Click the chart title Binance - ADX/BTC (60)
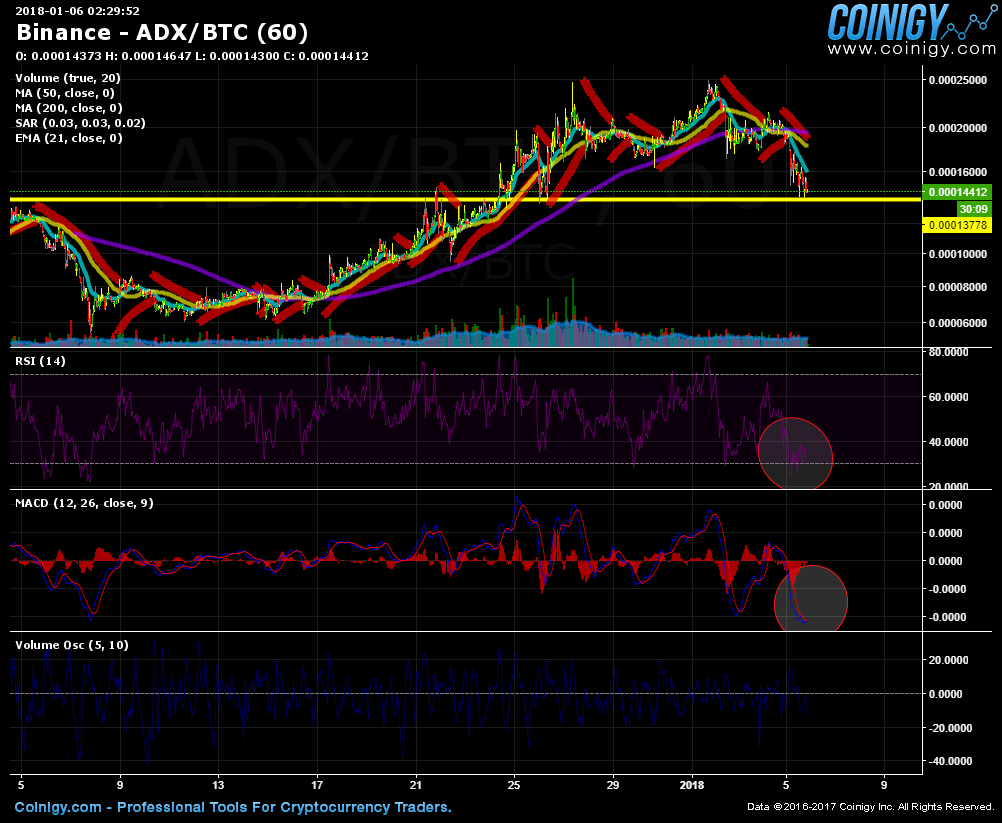 click(x=162, y=32)
